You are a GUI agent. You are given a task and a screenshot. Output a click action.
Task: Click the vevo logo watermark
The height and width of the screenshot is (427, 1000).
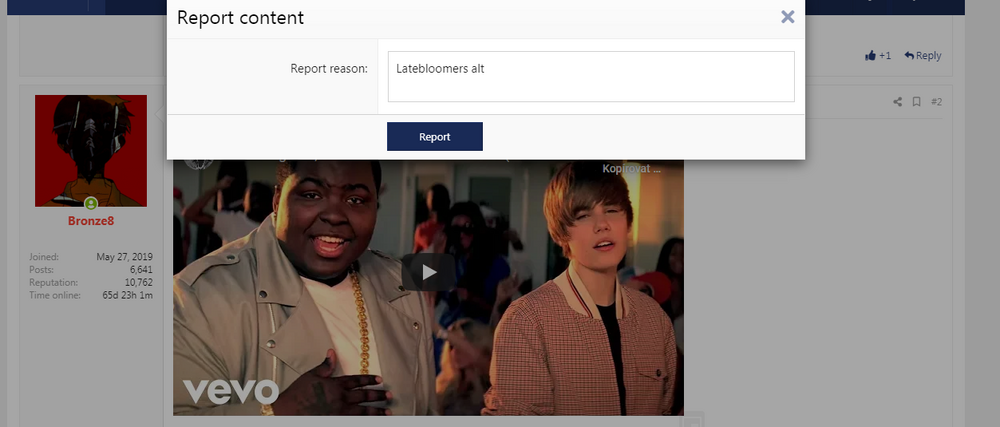pyautogui.click(x=228, y=391)
